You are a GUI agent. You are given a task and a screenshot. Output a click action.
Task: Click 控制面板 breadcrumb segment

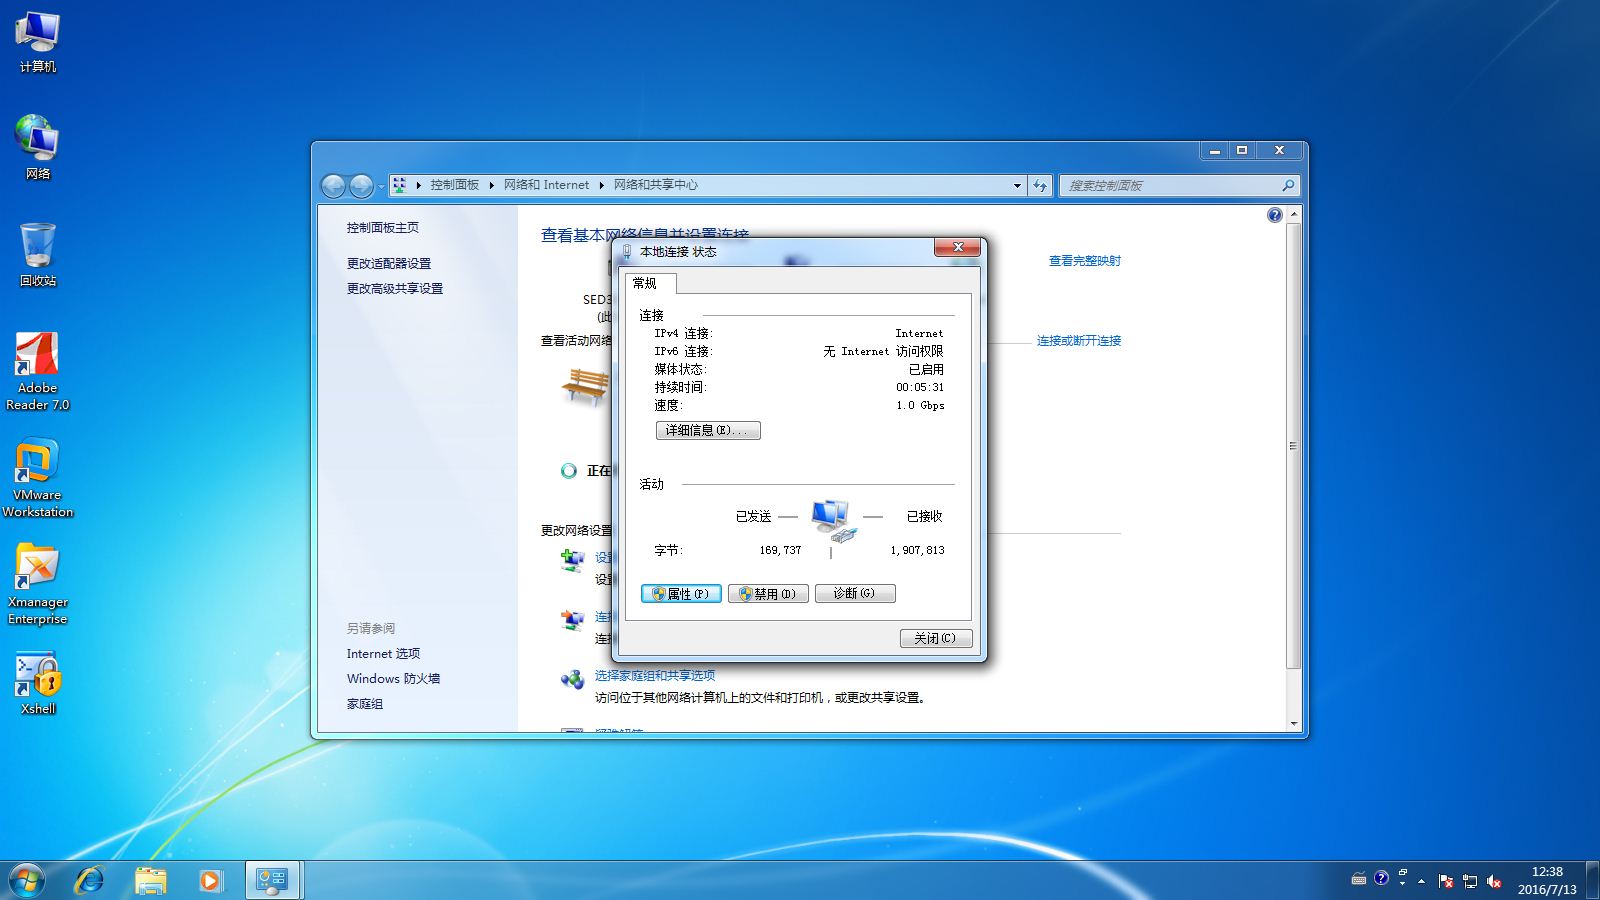(455, 185)
